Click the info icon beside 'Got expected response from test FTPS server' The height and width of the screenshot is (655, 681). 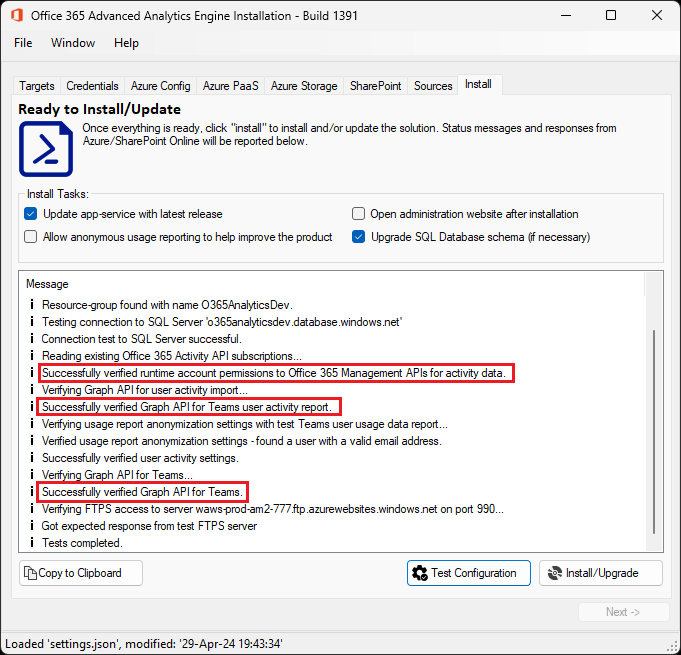(x=32, y=526)
